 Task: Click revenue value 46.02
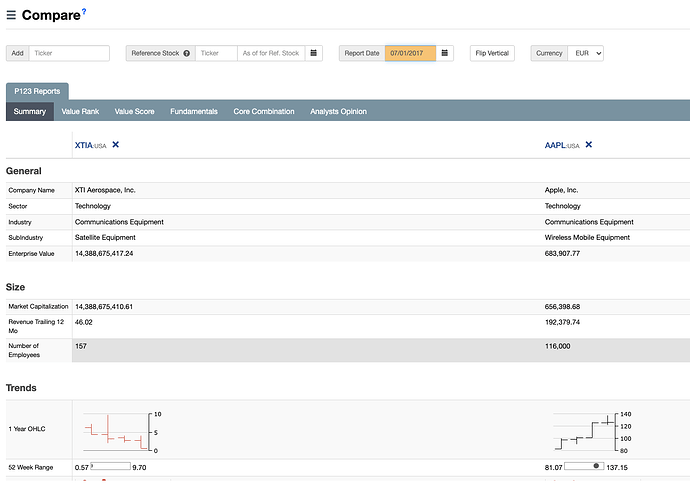point(84,322)
